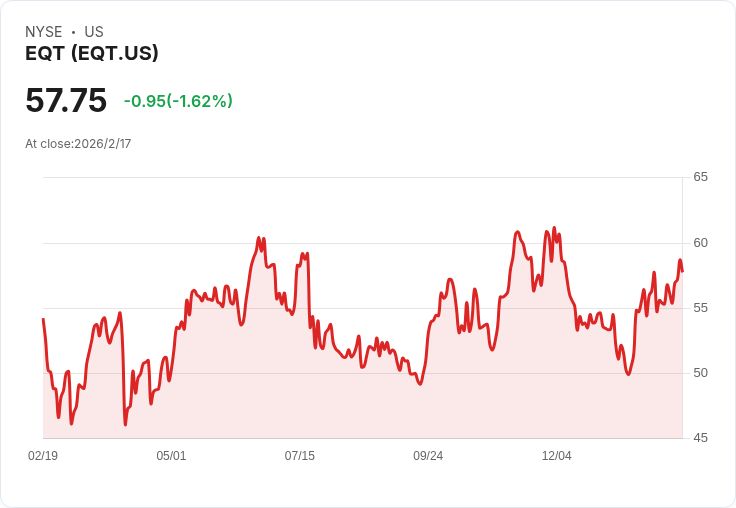Select the 55 y-axis price label

[700, 308]
